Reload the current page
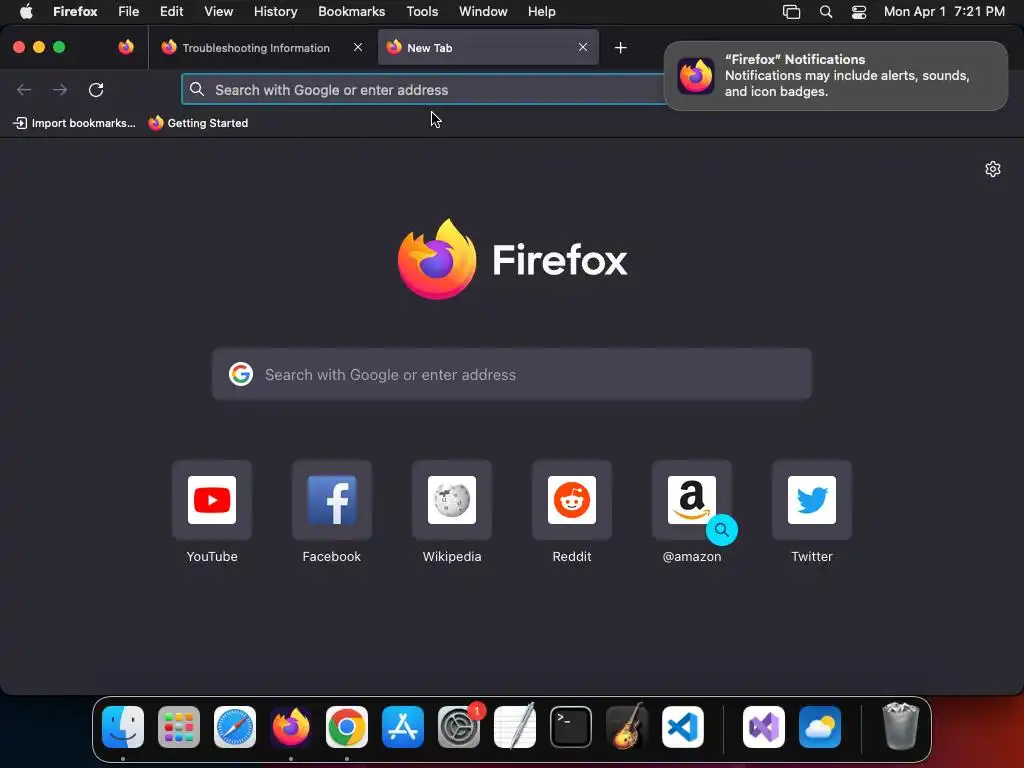1024x768 pixels. (96, 89)
